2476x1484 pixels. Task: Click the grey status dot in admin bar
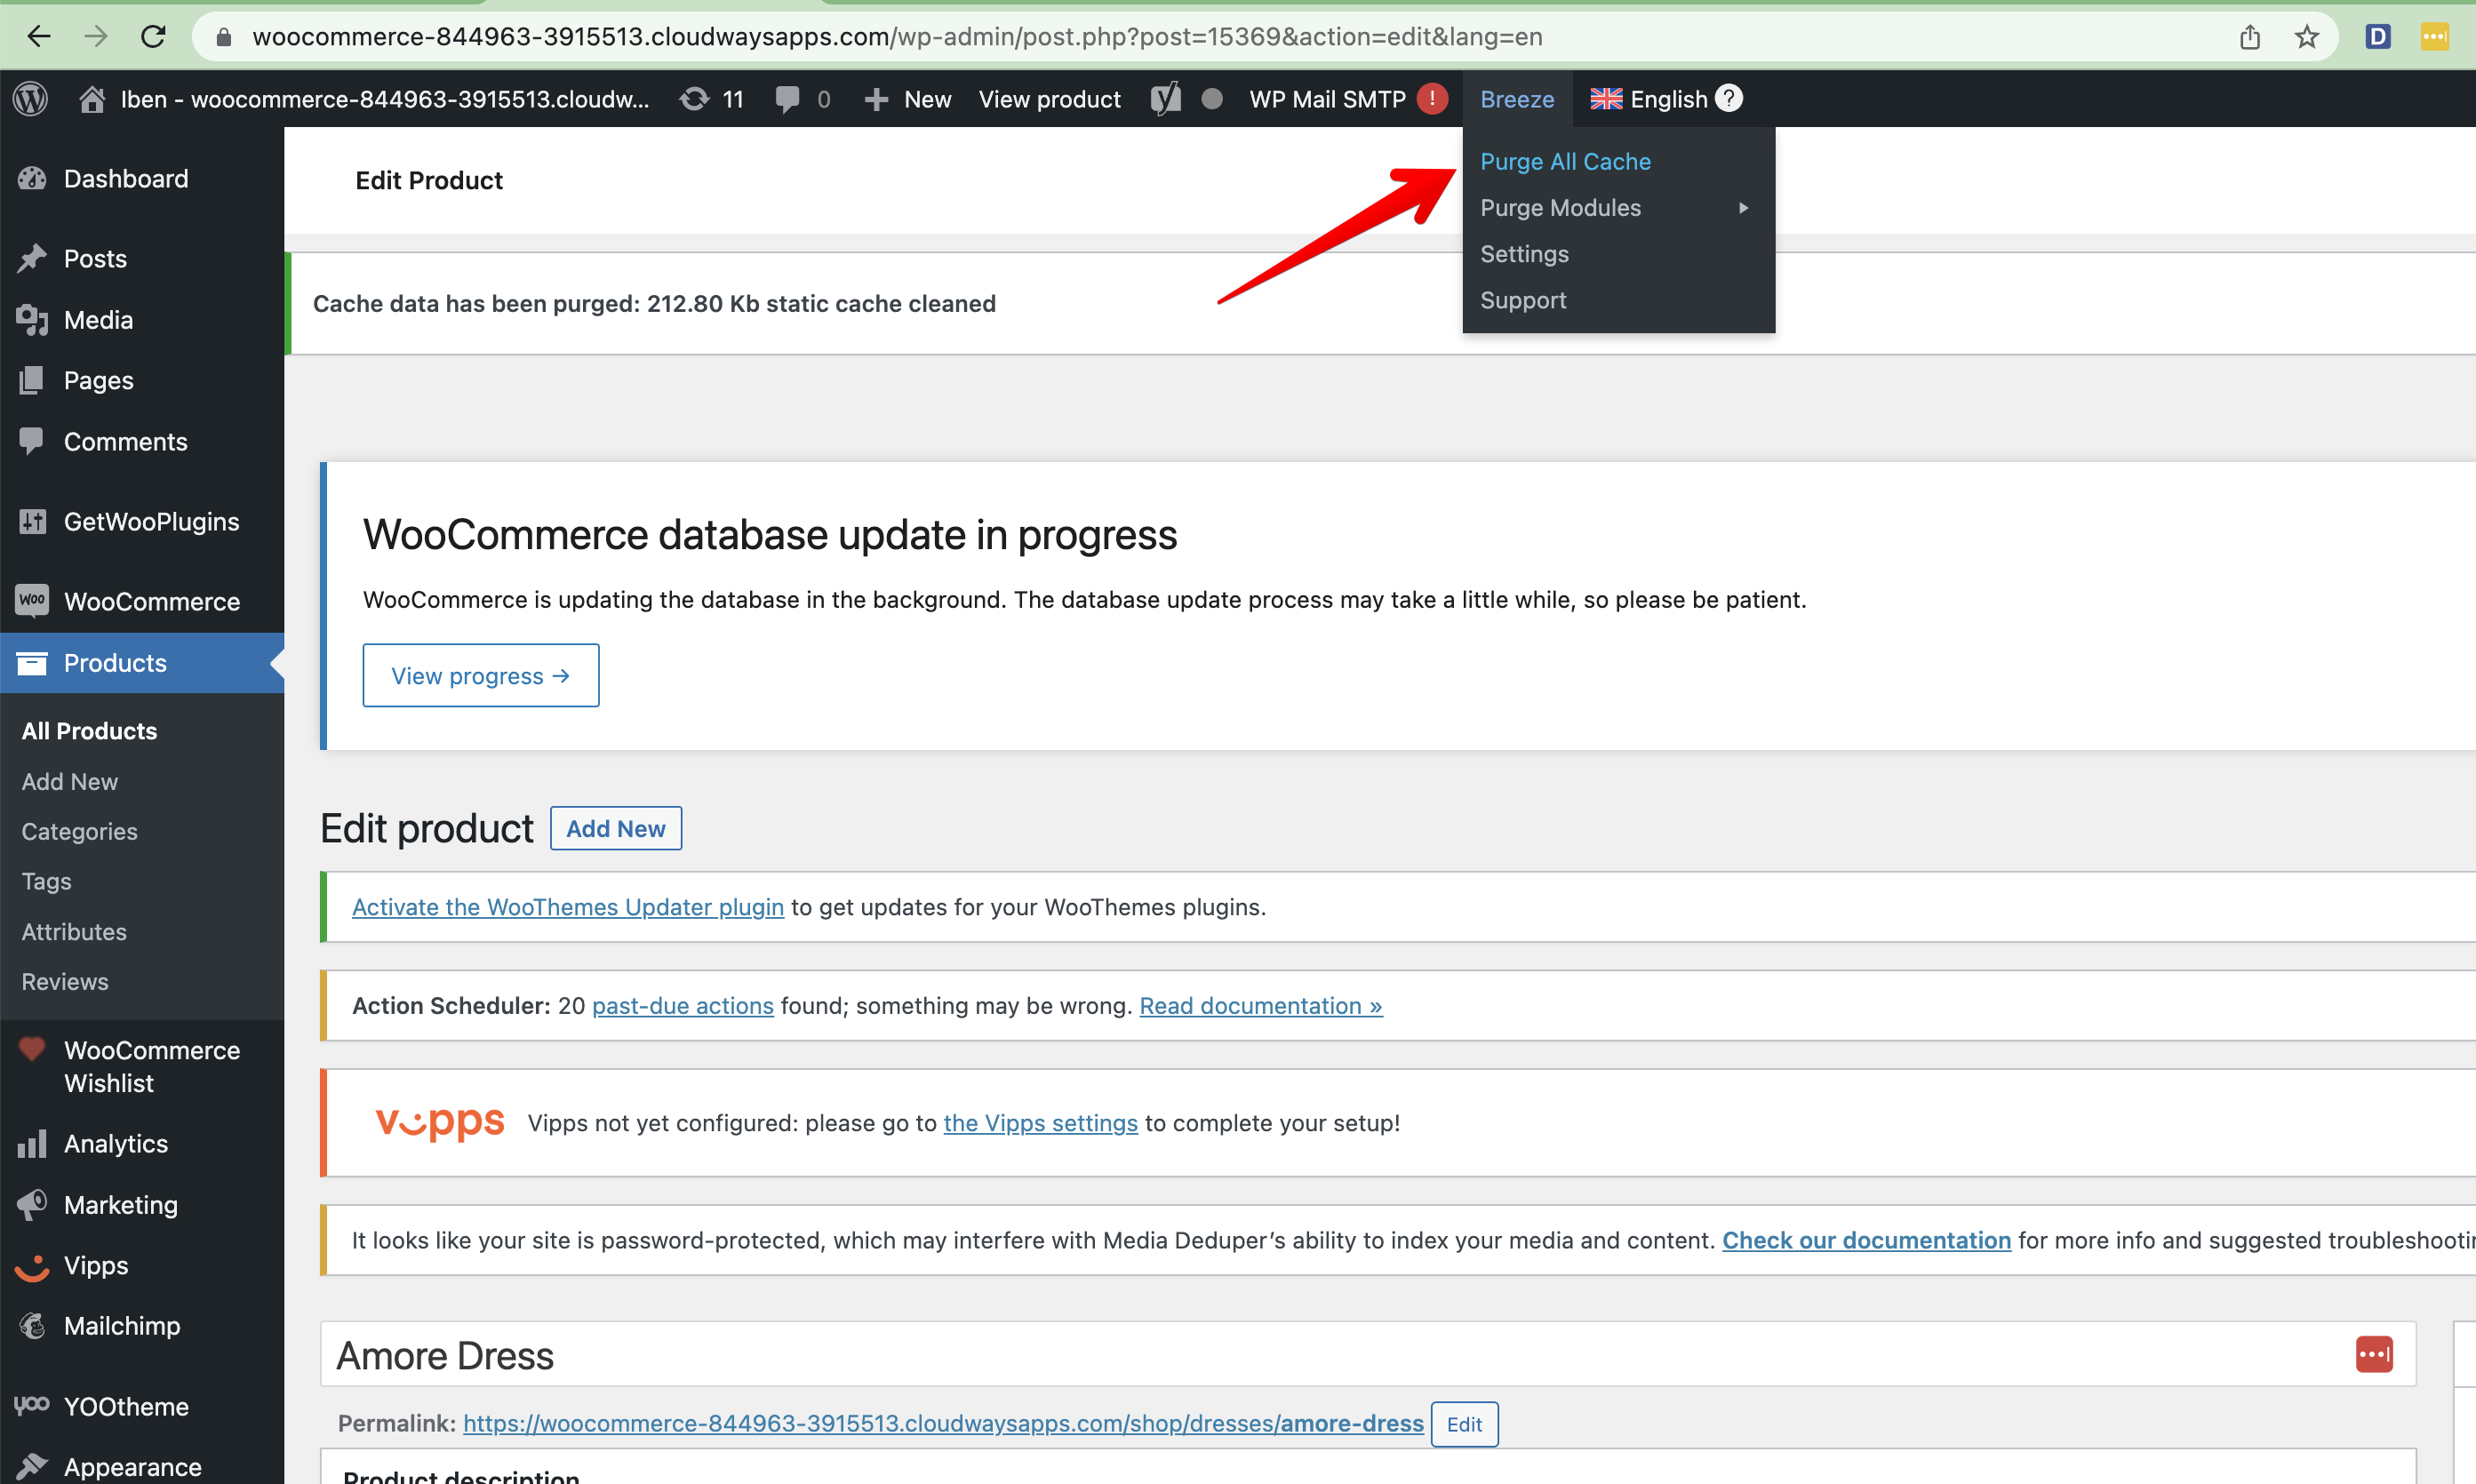pos(1212,98)
